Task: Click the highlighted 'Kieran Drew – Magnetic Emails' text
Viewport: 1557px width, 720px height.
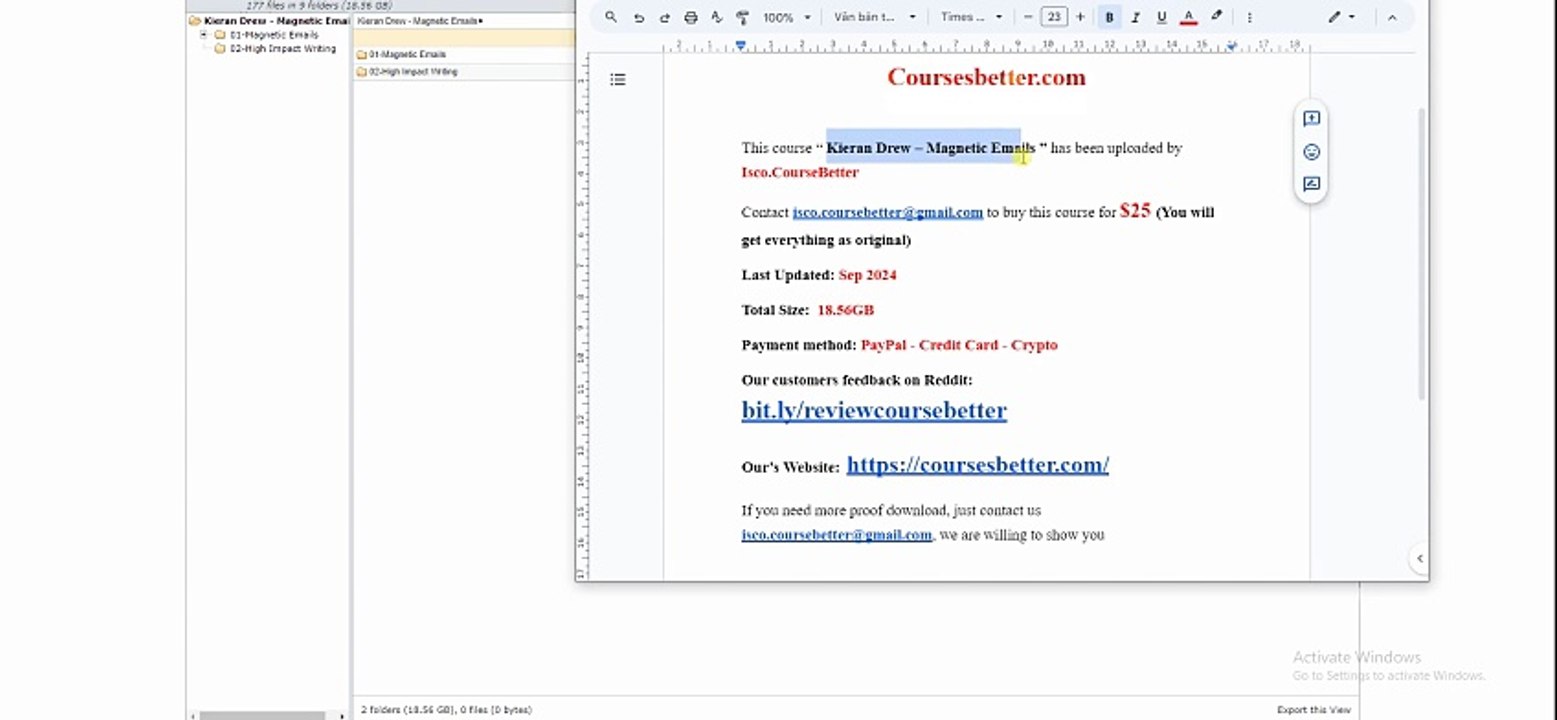Action: pyautogui.click(x=930, y=148)
